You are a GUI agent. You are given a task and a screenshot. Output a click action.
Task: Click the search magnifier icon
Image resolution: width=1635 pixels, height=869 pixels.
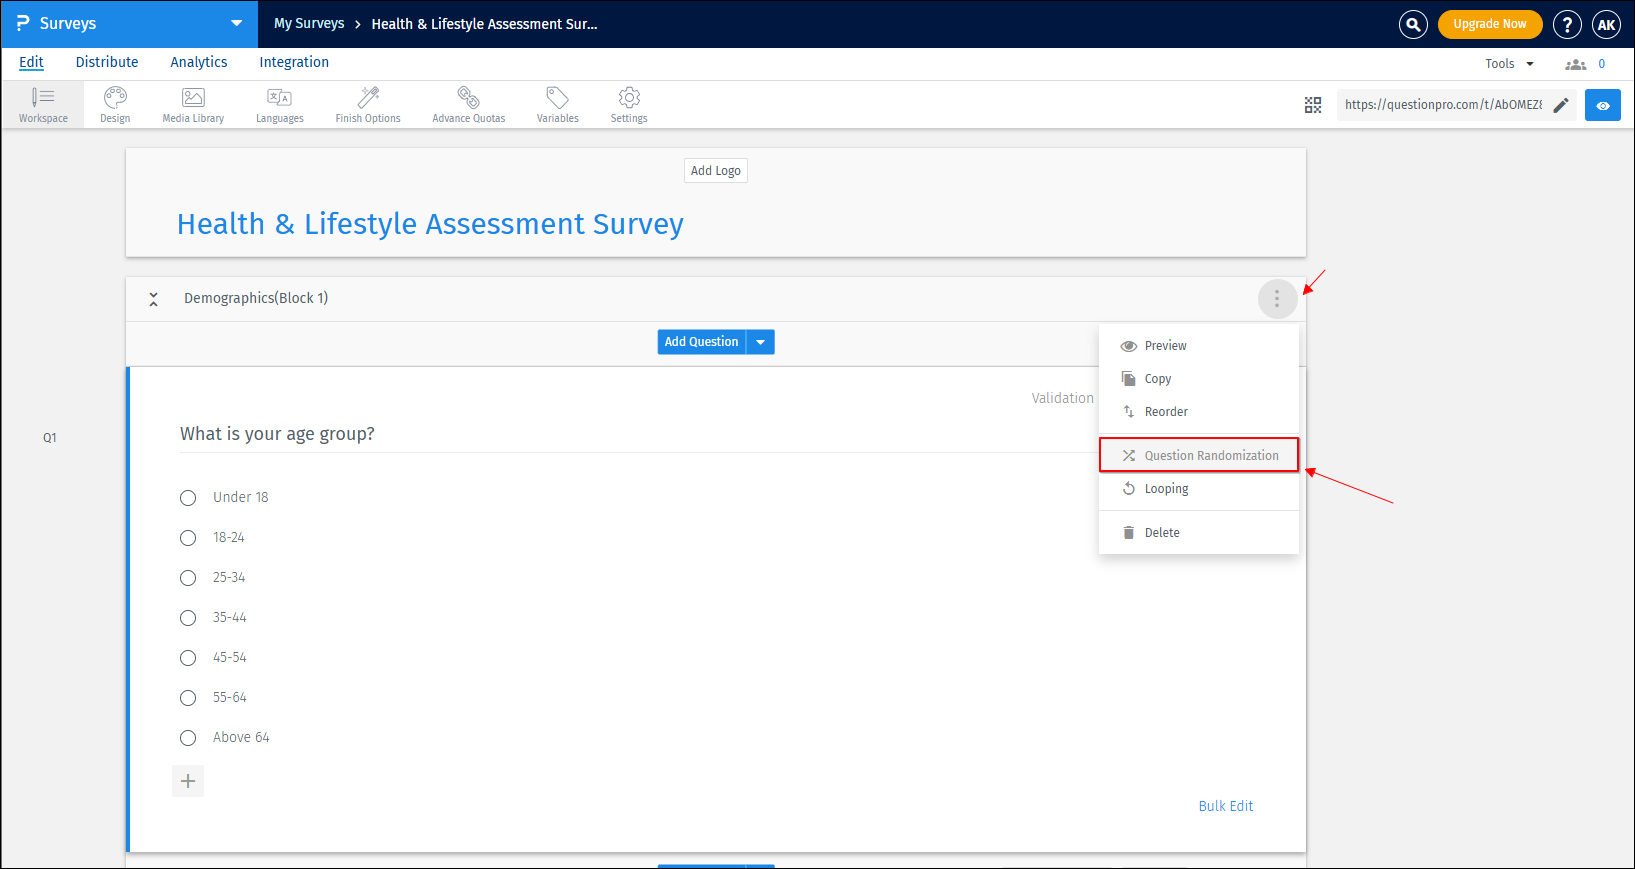tap(1413, 24)
